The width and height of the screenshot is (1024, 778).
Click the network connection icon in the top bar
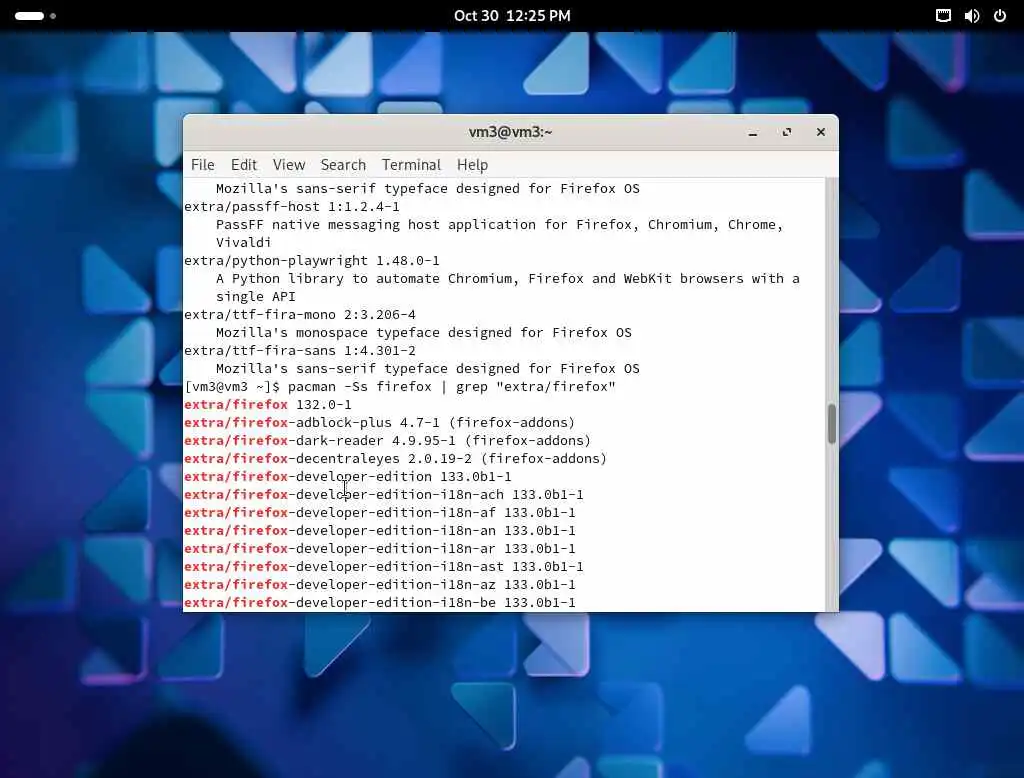(943, 16)
